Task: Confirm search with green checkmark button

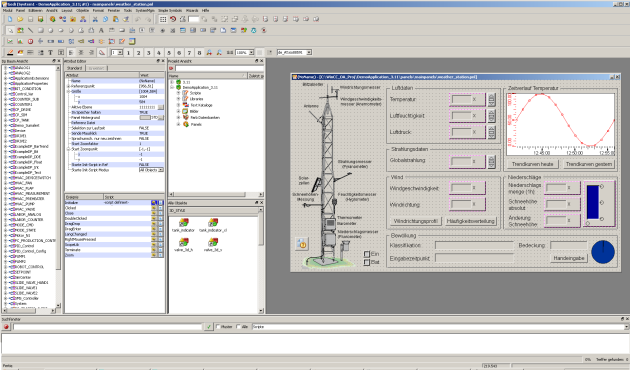Action: coord(209,327)
